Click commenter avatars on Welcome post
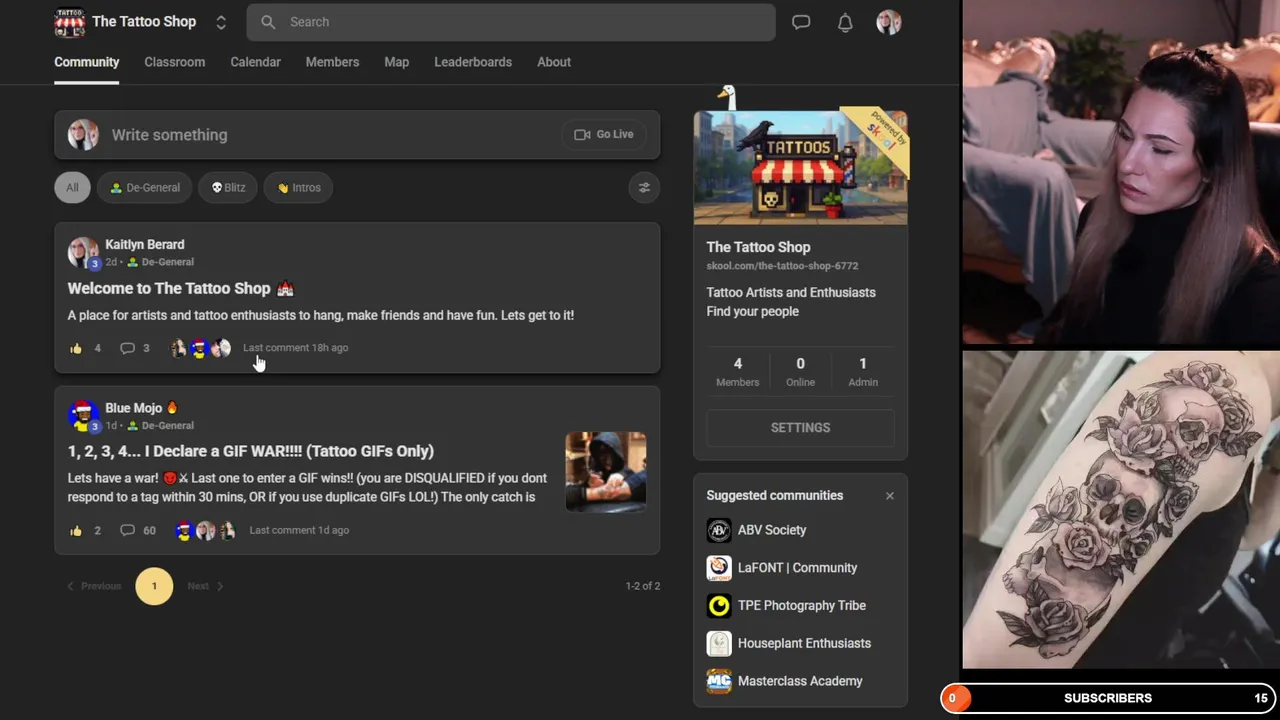 (x=200, y=348)
